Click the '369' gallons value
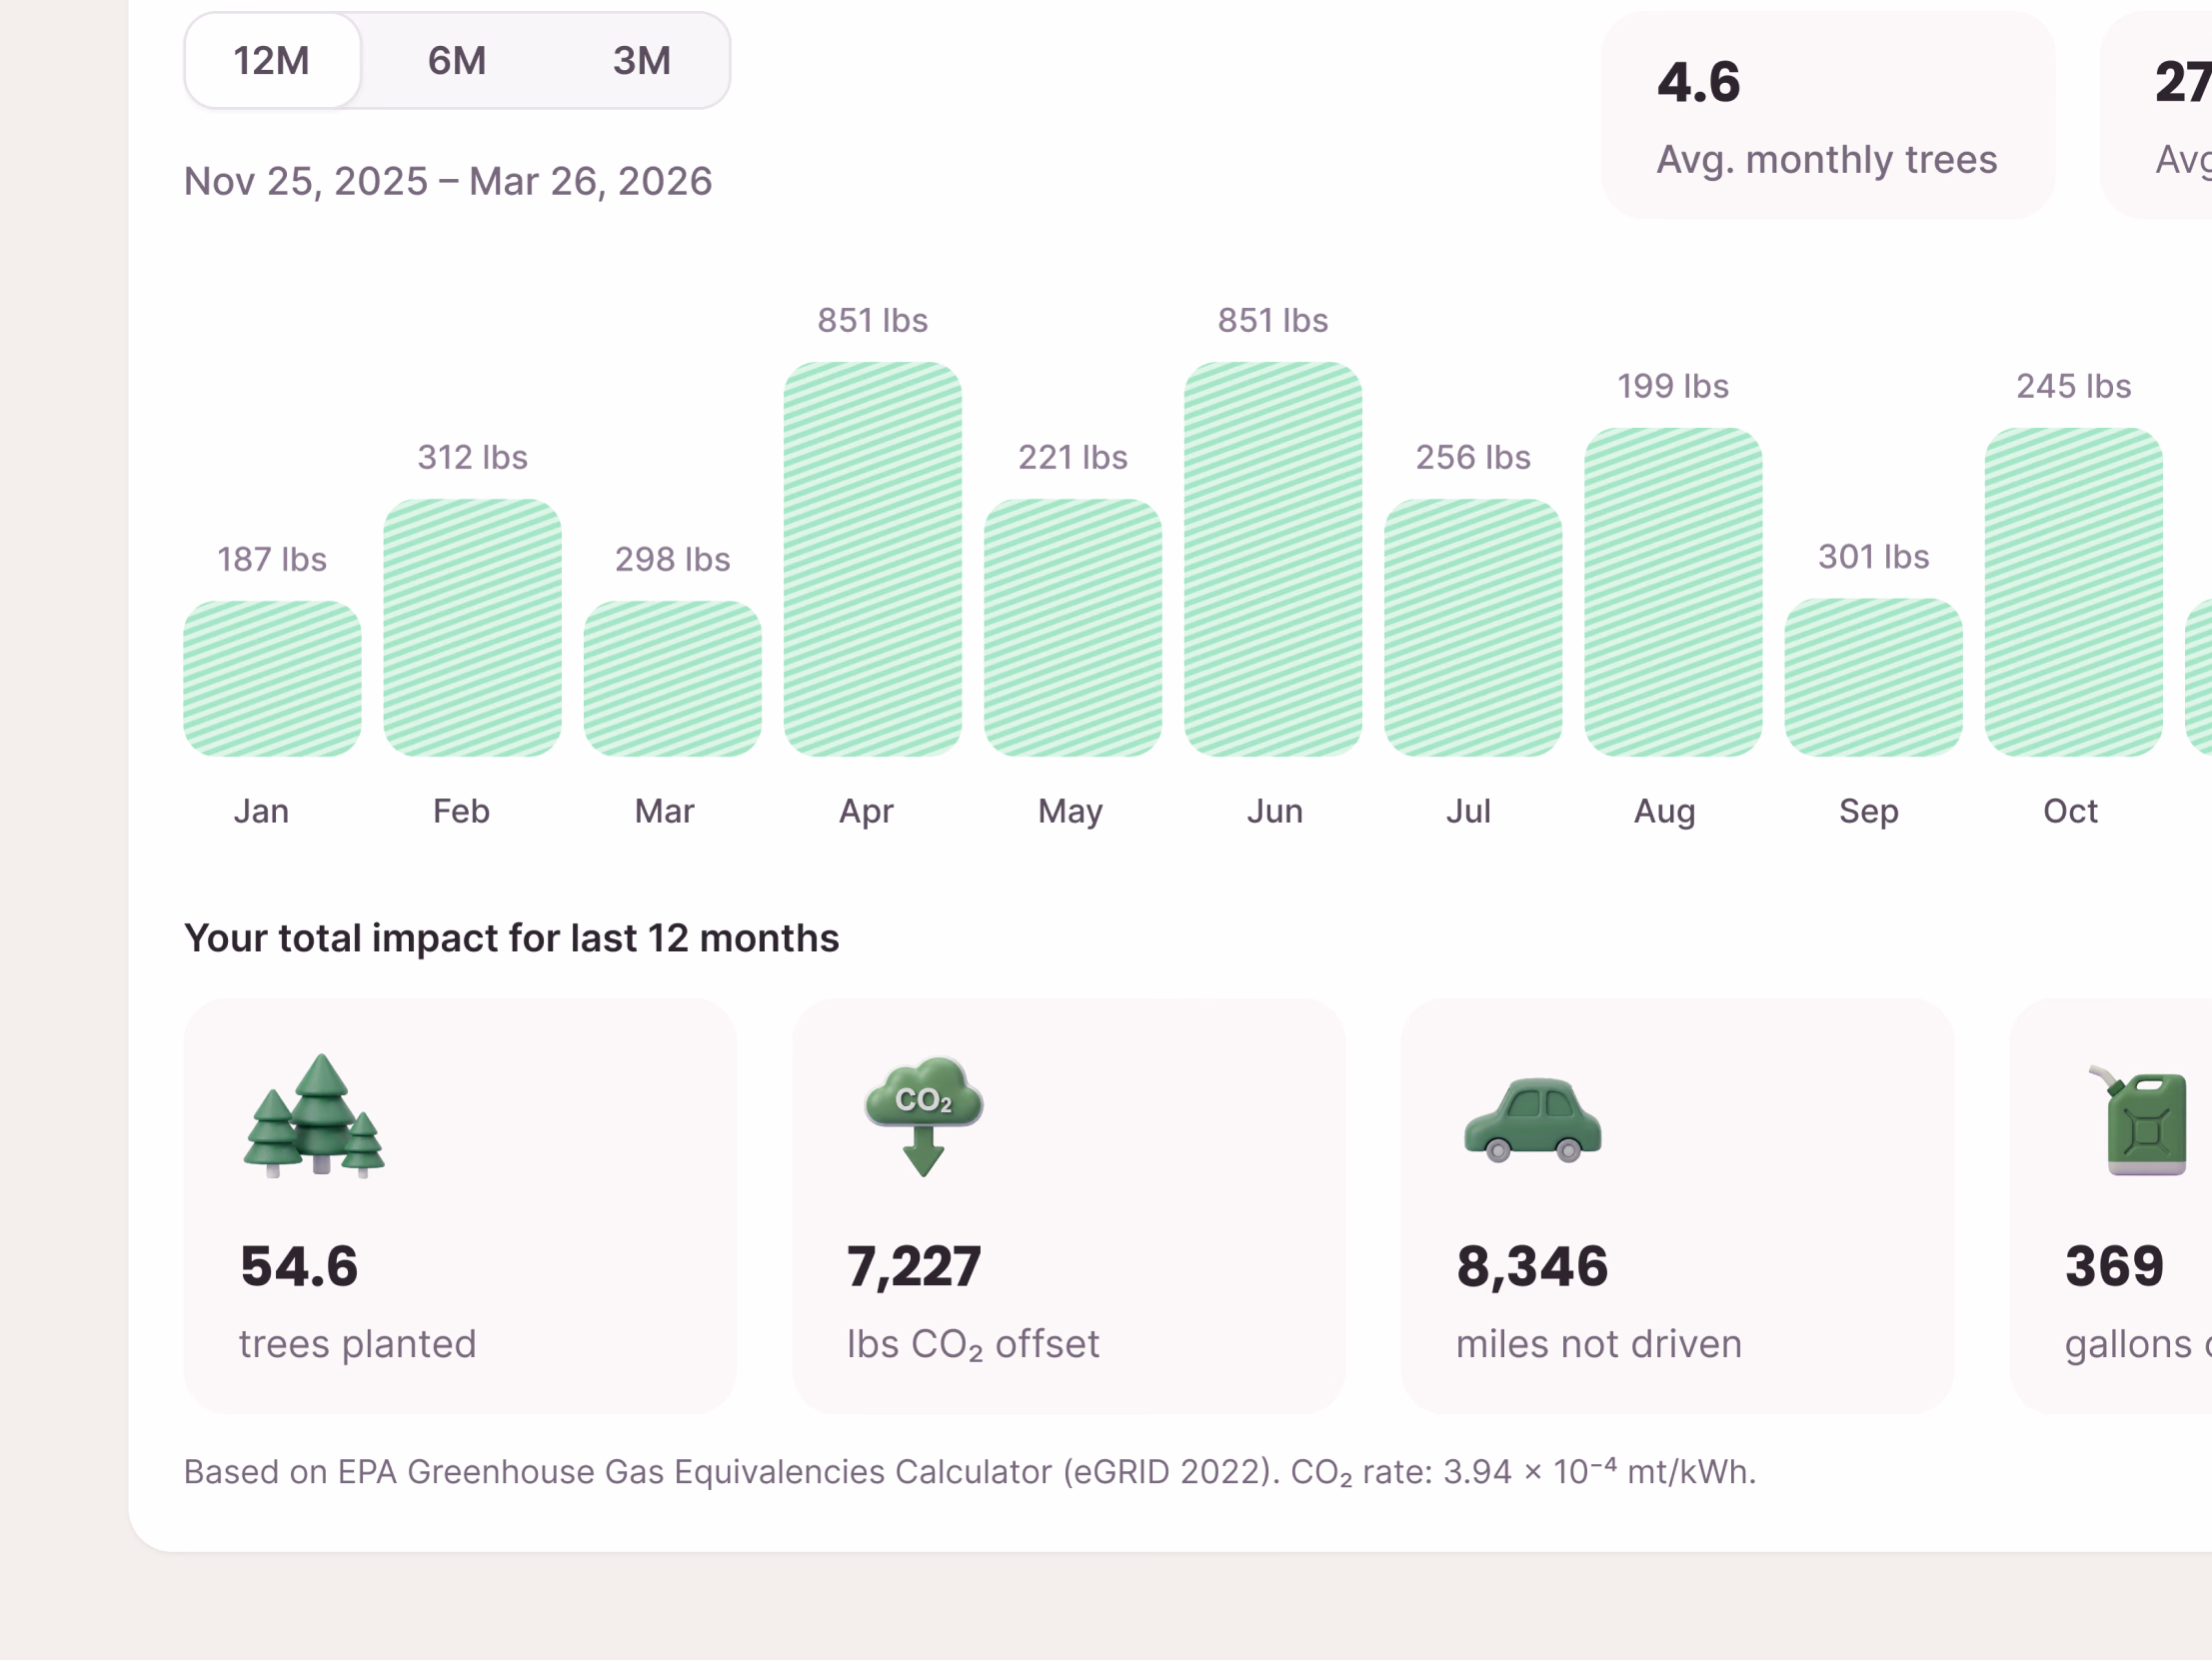Viewport: 2212px width, 1660px height. (x=2115, y=1266)
